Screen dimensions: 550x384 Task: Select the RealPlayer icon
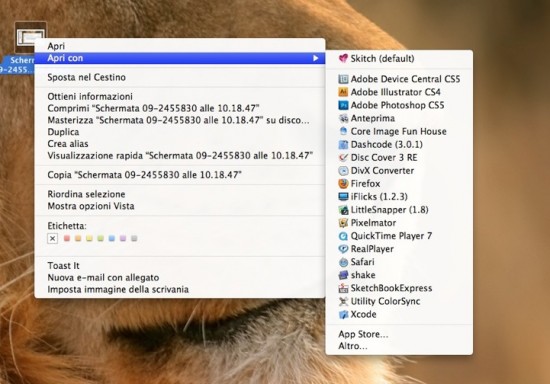[x=343, y=249]
